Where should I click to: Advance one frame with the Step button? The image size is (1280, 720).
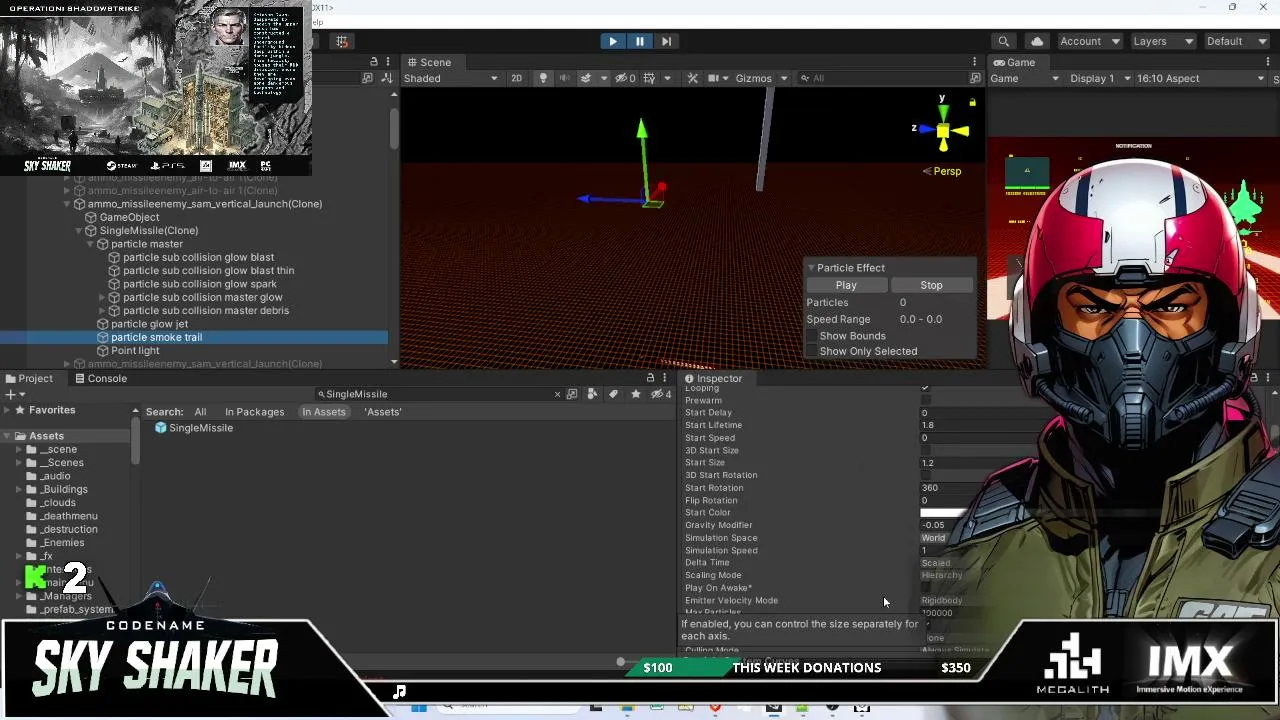(666, 41)
